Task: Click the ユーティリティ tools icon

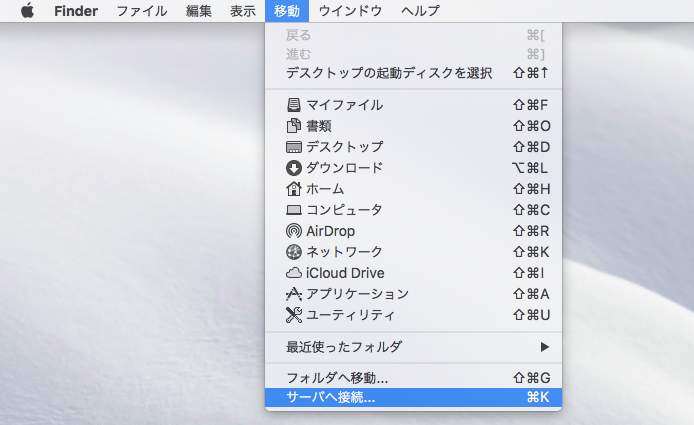Action: (x=293, y=315)
